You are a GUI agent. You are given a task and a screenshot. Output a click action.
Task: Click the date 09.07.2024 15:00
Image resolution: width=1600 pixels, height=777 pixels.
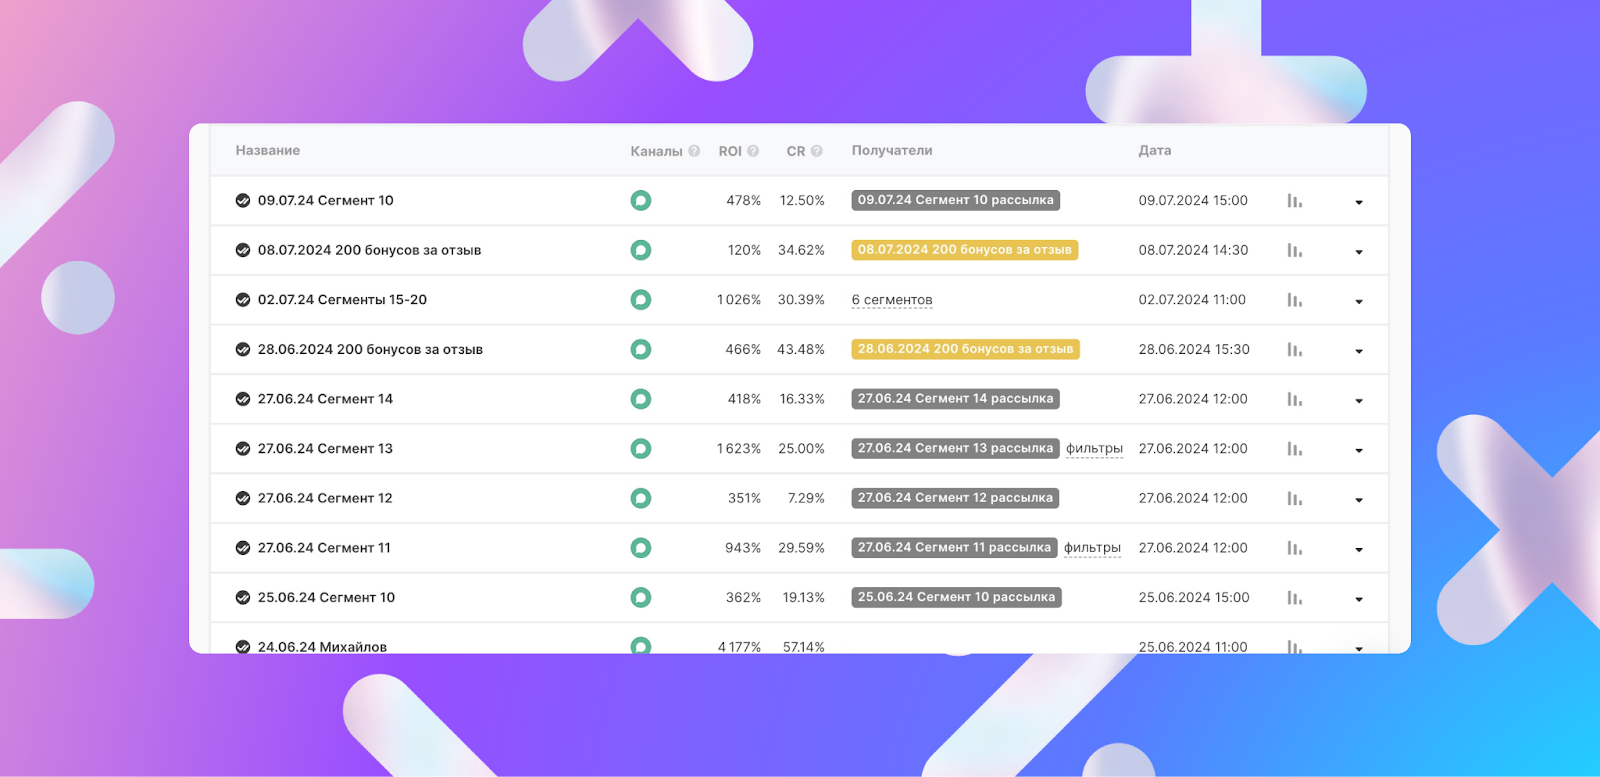click(x=1193, y=200)
